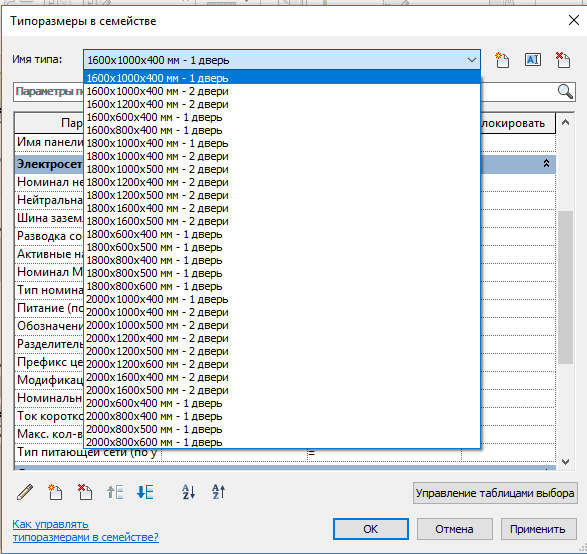Select type 1600x1200x400 мм - 2 двери
The image size is (587, 554).
click(282, 104)
